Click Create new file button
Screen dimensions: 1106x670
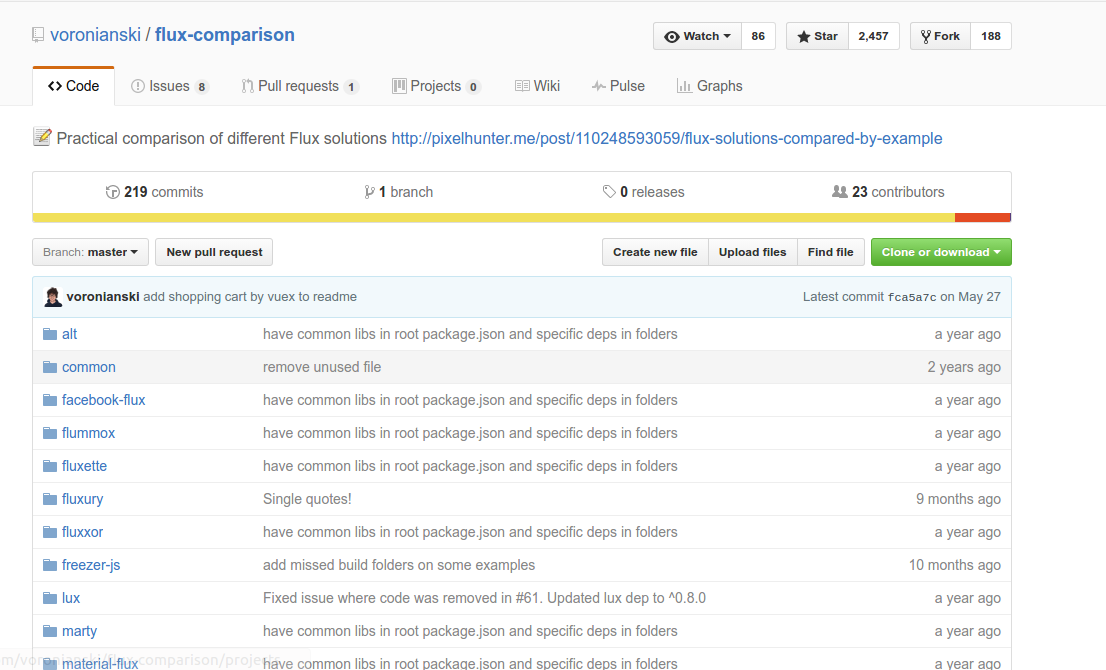(x=655, y=252)
